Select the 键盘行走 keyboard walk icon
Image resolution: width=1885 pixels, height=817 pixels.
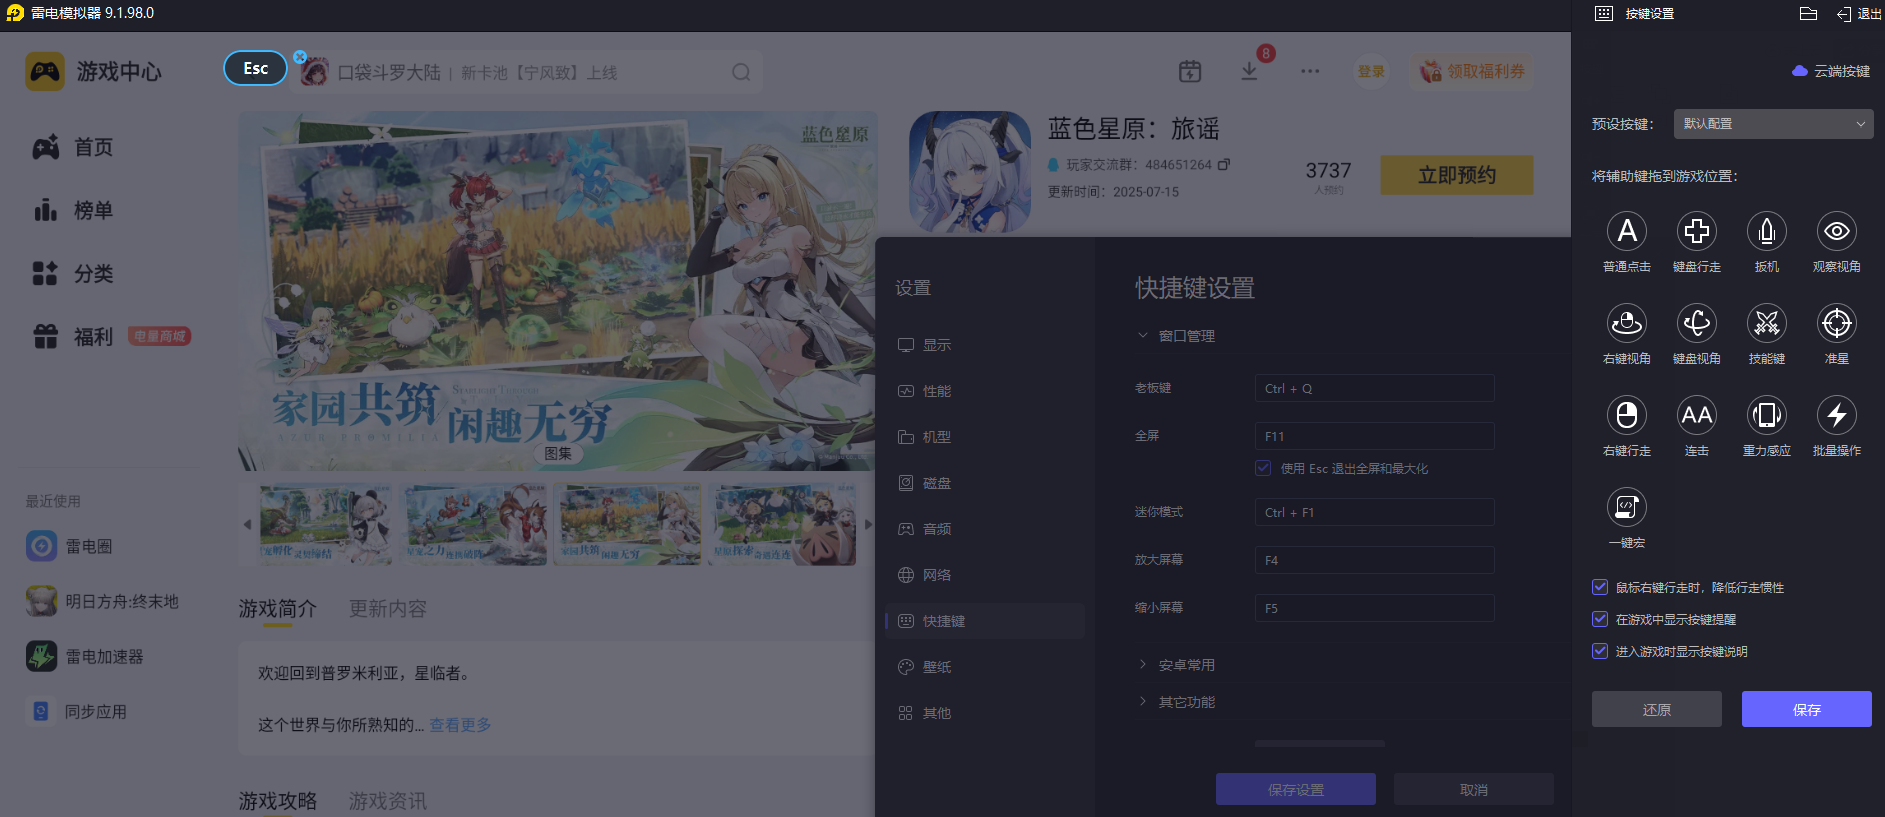coord(1697,231)
